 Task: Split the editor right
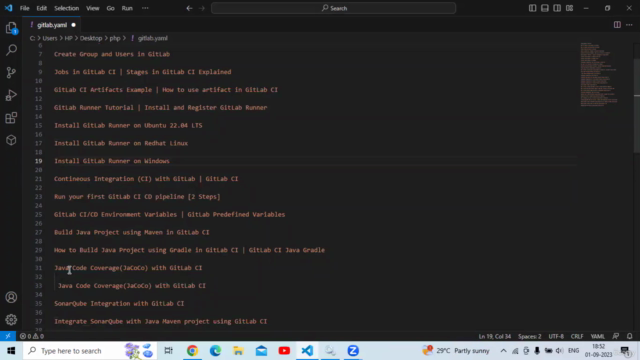coord(617,25)
